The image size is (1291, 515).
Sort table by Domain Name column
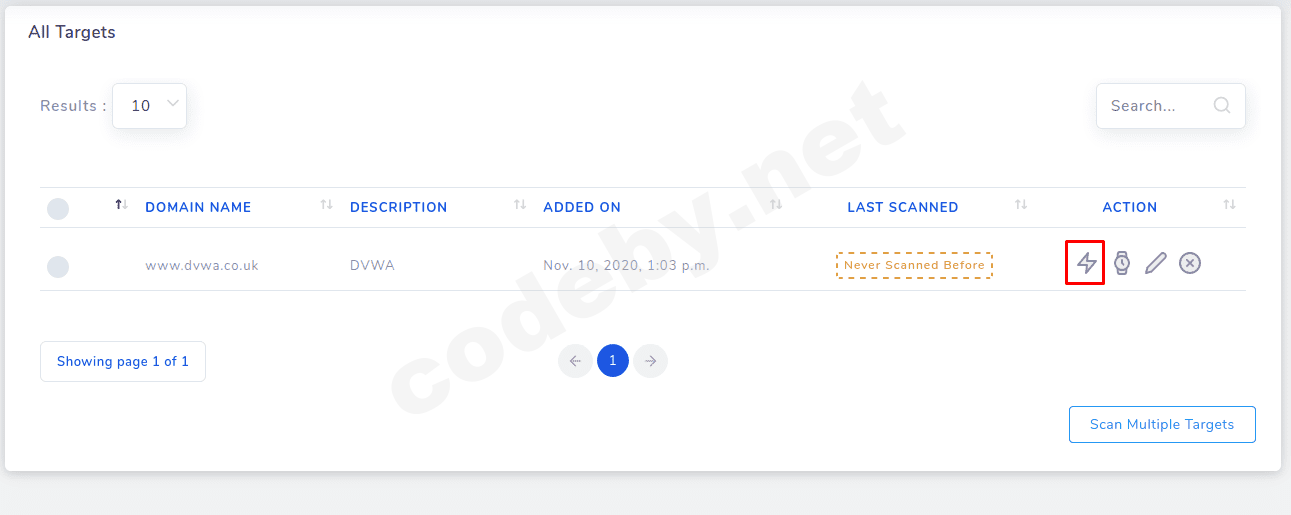tap(198, 207)
